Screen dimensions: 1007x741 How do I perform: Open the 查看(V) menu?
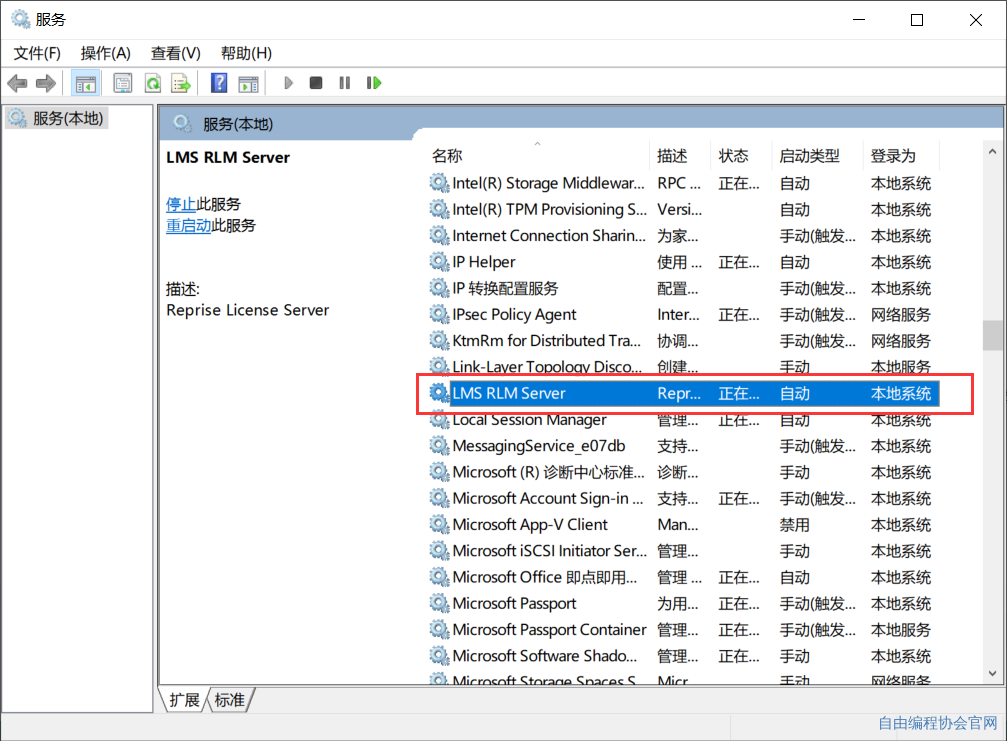tap(175, 53)
